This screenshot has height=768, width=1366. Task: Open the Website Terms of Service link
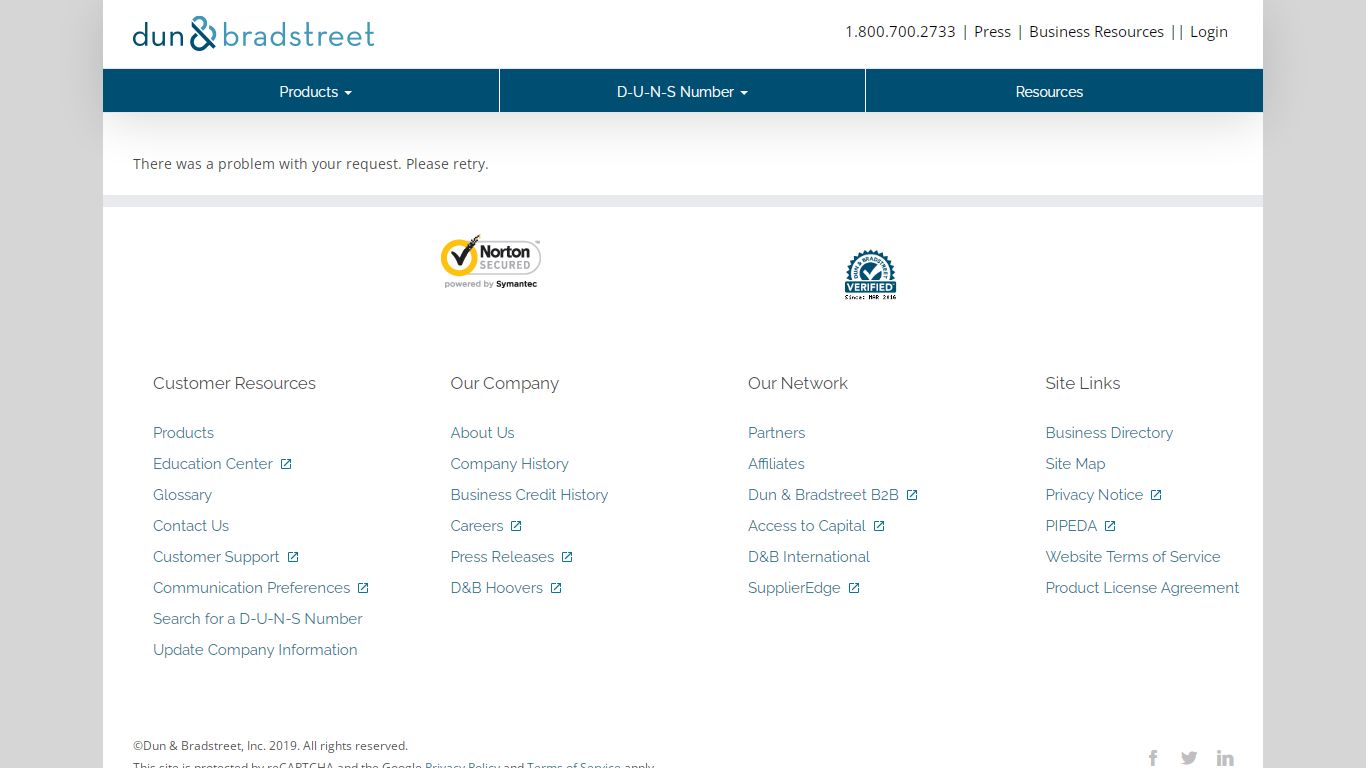[x=1133, y=557]
